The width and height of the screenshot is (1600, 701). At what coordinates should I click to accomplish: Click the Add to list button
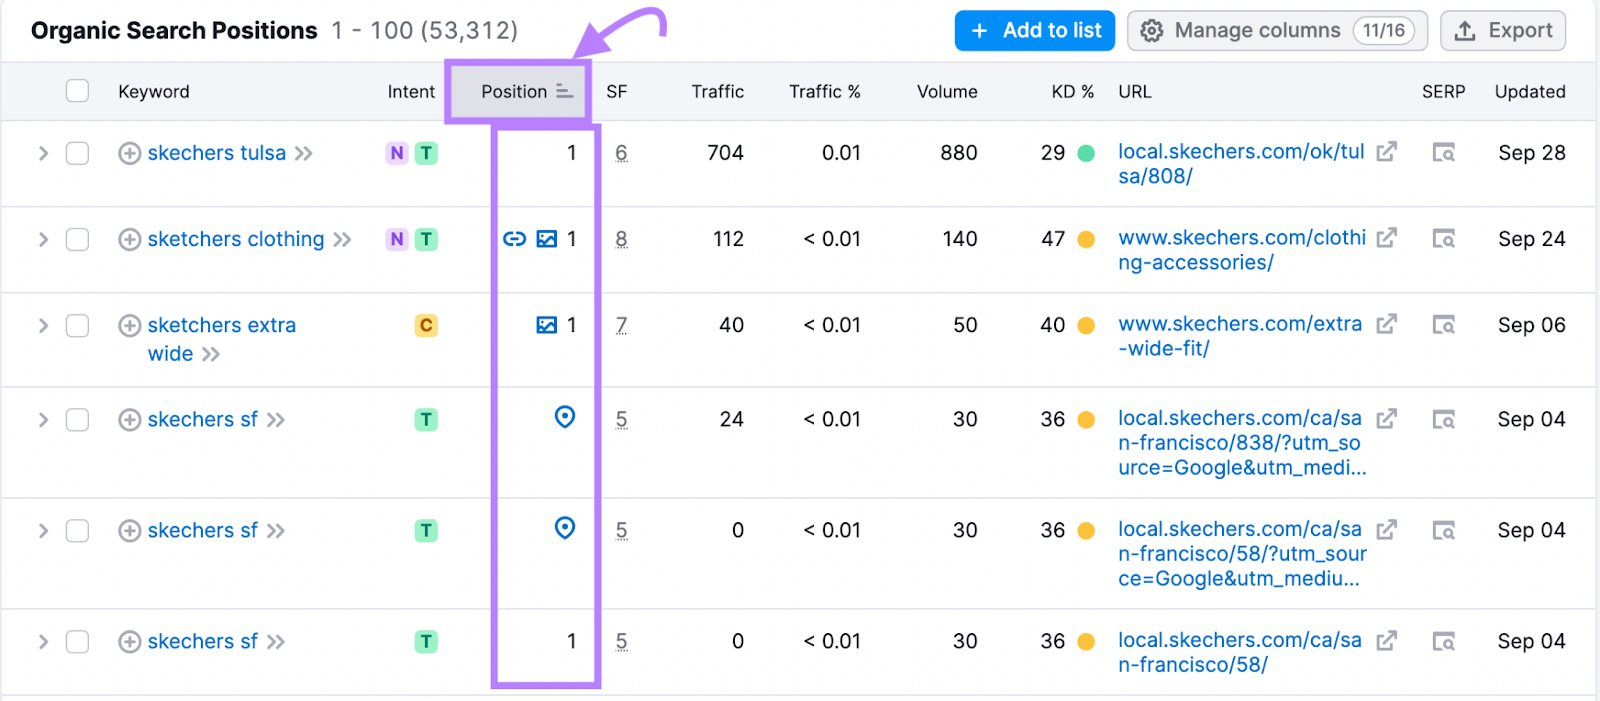[1035, 30]
